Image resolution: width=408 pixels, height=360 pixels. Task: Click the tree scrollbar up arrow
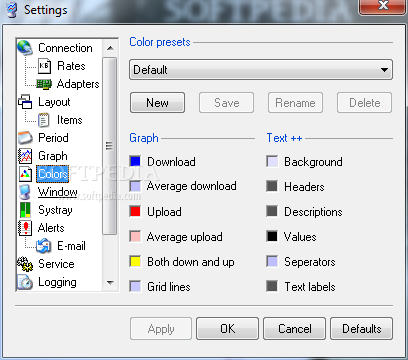(x=110, y=48)
